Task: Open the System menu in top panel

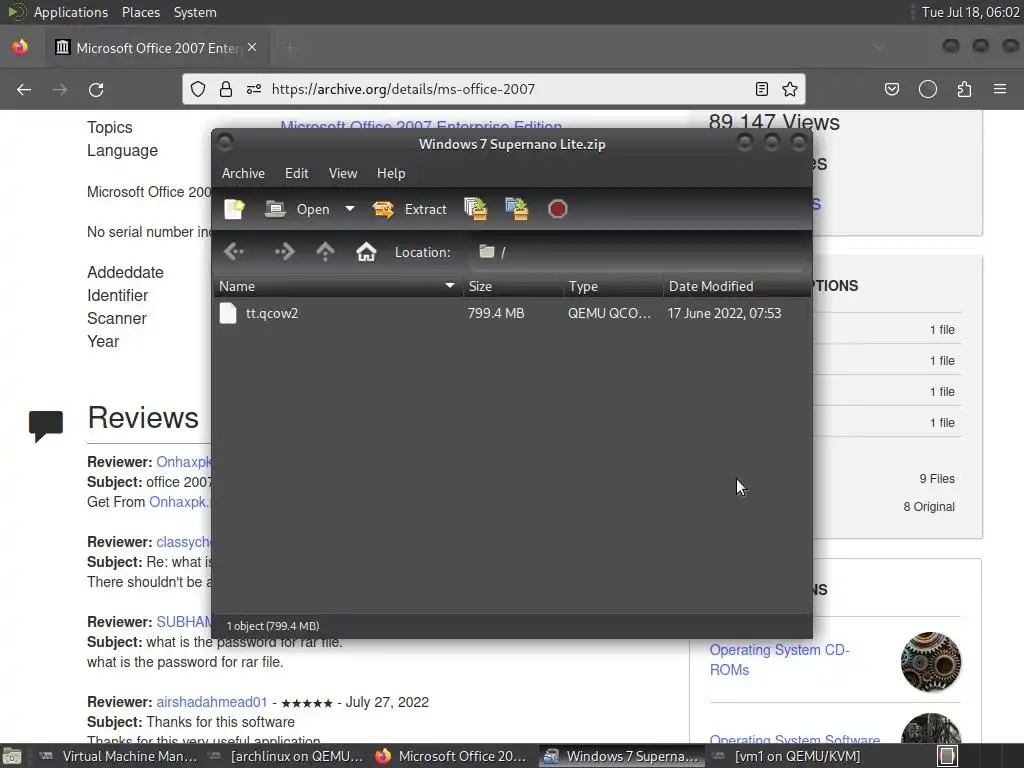Action: 195,12
